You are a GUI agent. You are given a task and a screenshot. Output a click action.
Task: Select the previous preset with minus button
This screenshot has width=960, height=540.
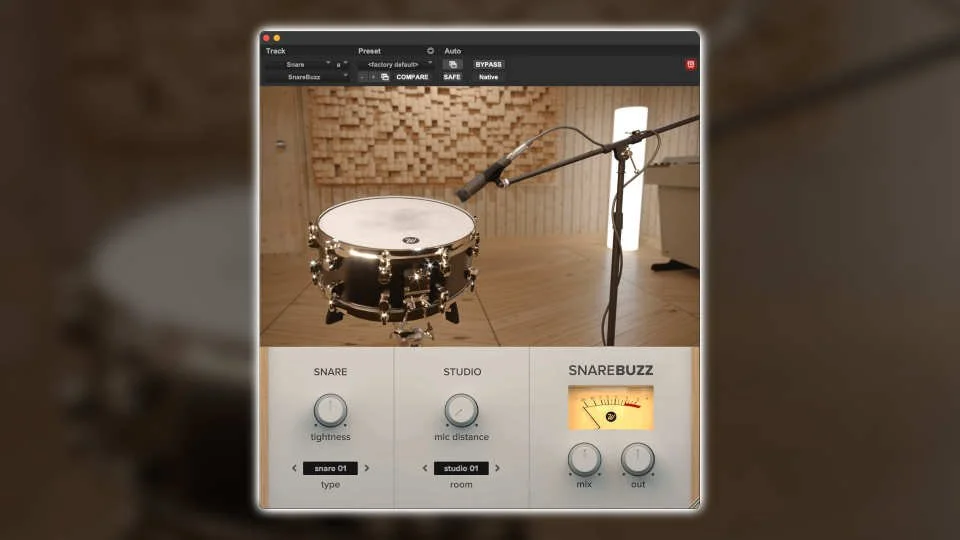point(362,77)
